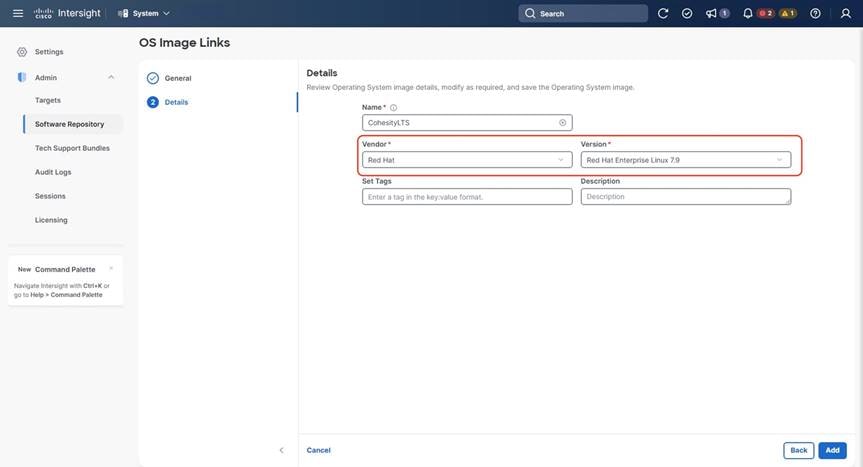Dismiss the Command Palette notice
Screen dimensions: 863x467
(111, 268)
